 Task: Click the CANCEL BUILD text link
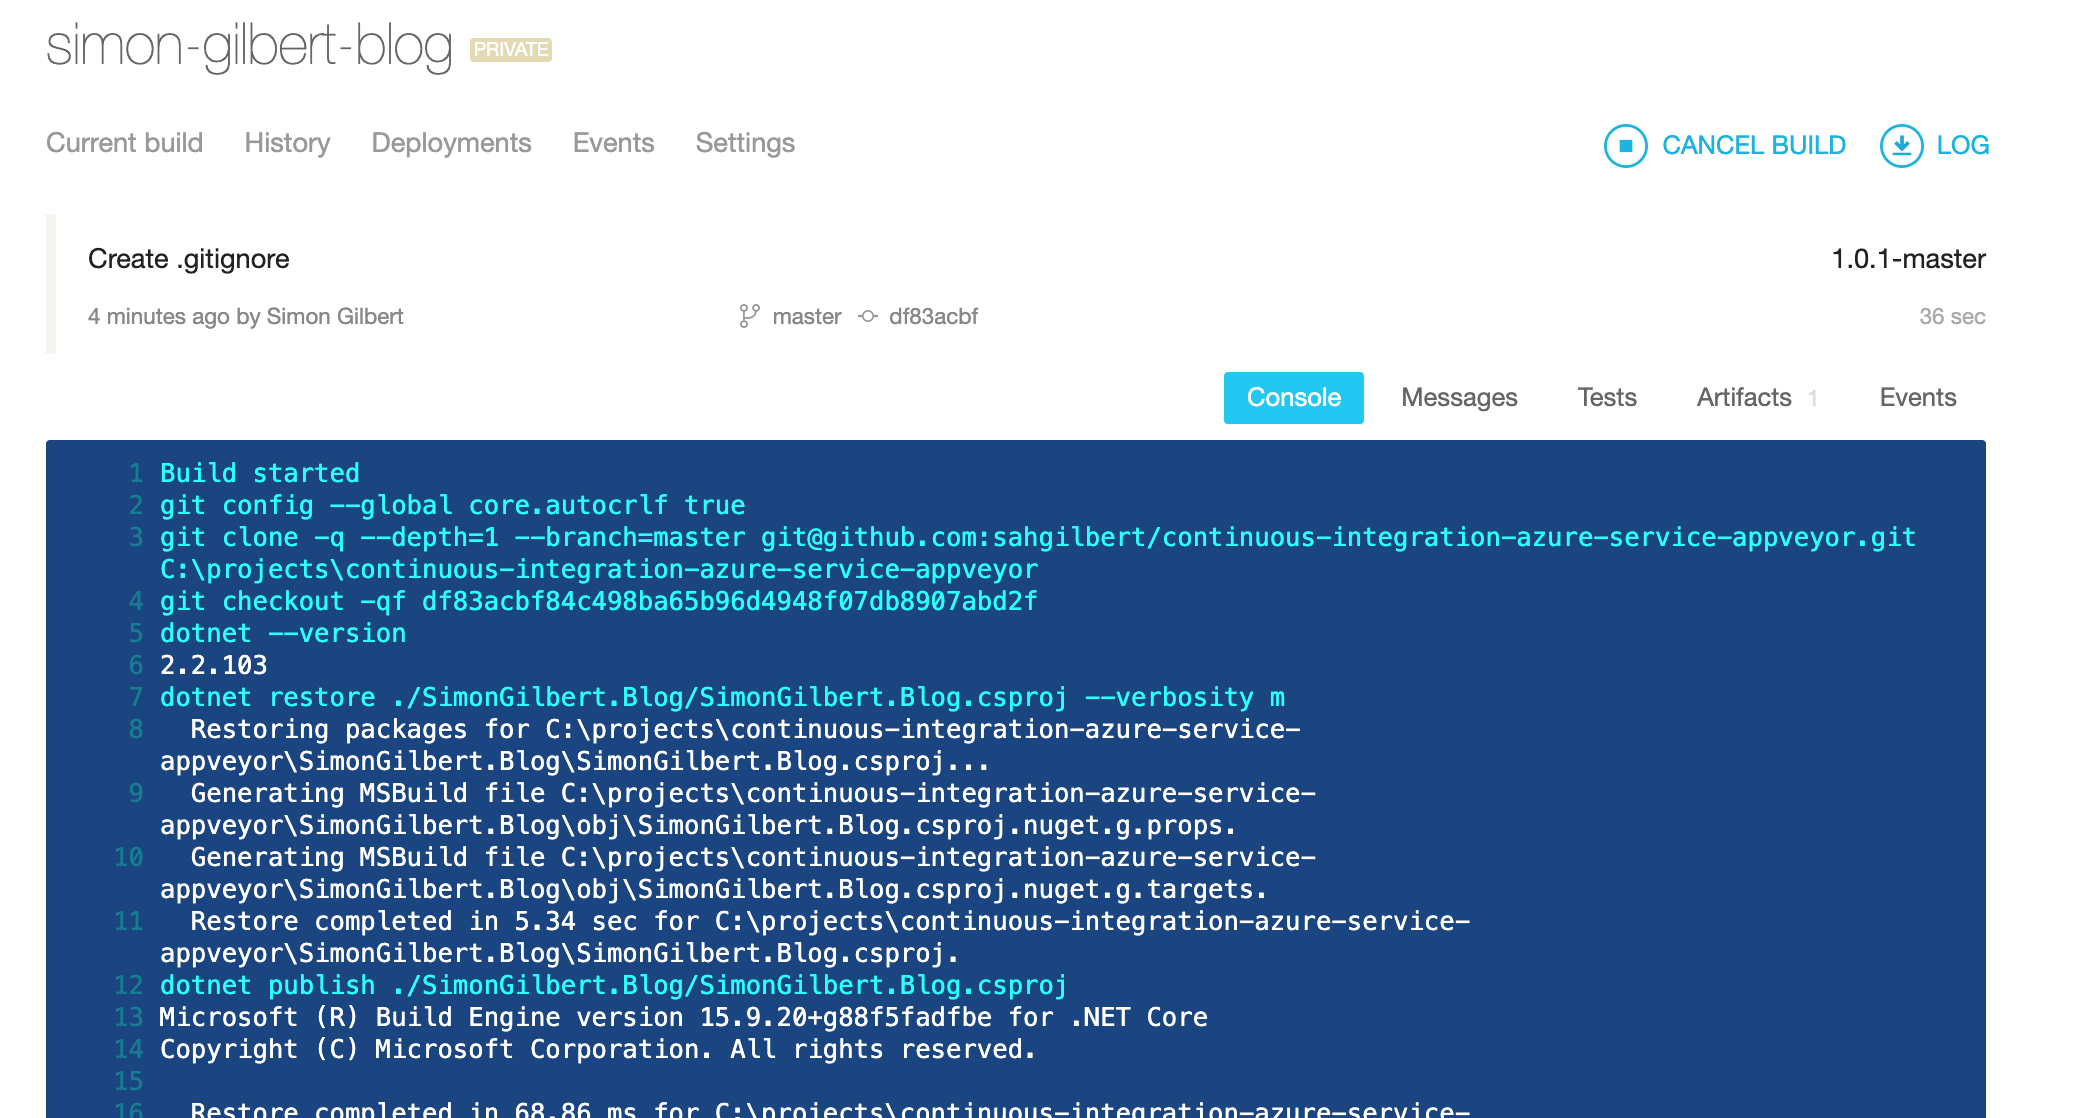(1753, 146)
